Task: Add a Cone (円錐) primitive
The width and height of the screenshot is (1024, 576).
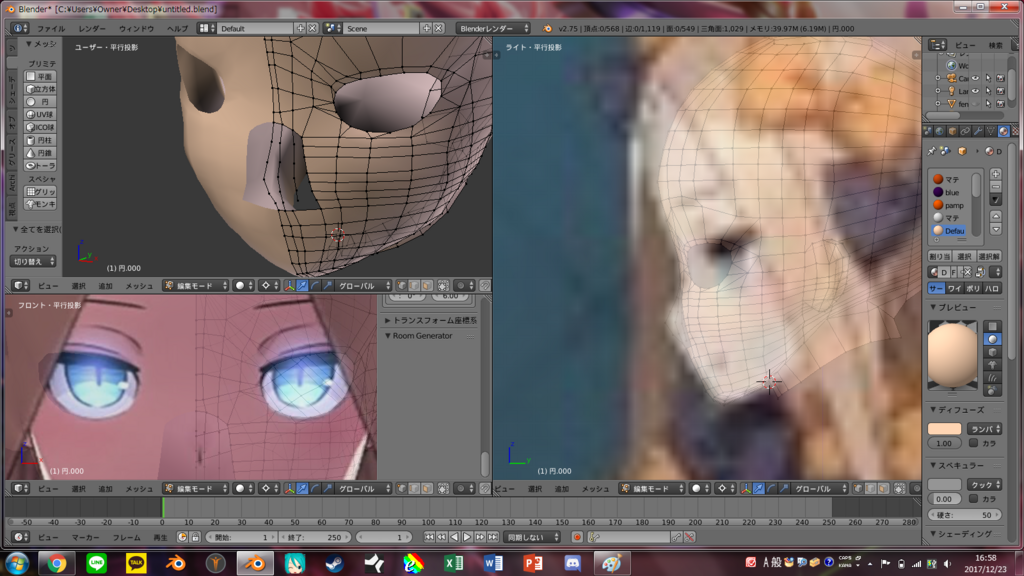Action: (x=40, y=153)
